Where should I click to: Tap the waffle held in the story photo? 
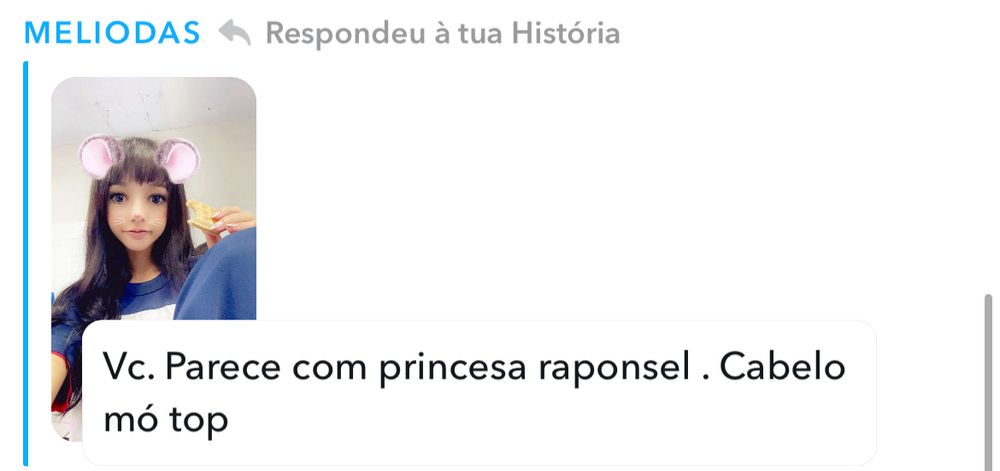tap(202, 215)
